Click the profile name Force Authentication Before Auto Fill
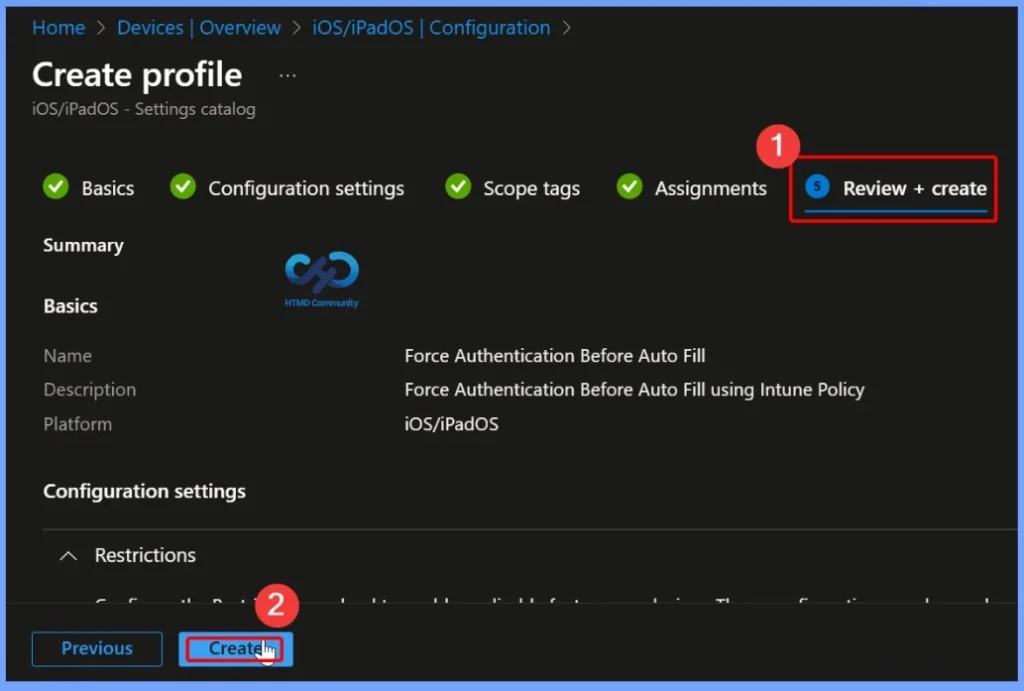Image resolution: width=1024 pixels, height=691 pixels. tap(555, 355)
